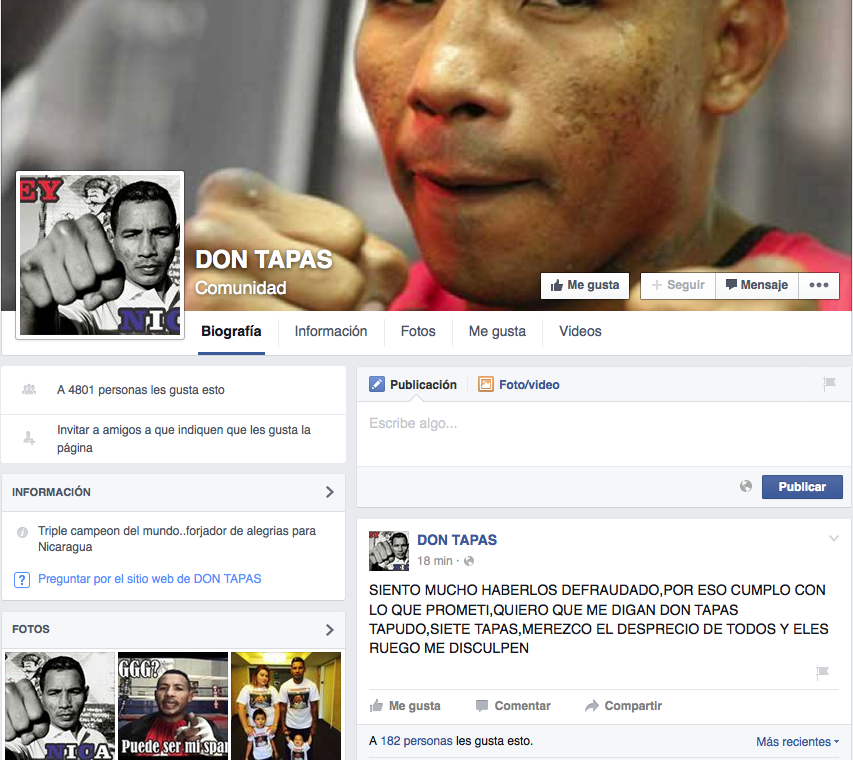Click the flag icon in composer header
The height and width of the screenshot is (760, 853).
pyautogui.click(x=829, y=384)
